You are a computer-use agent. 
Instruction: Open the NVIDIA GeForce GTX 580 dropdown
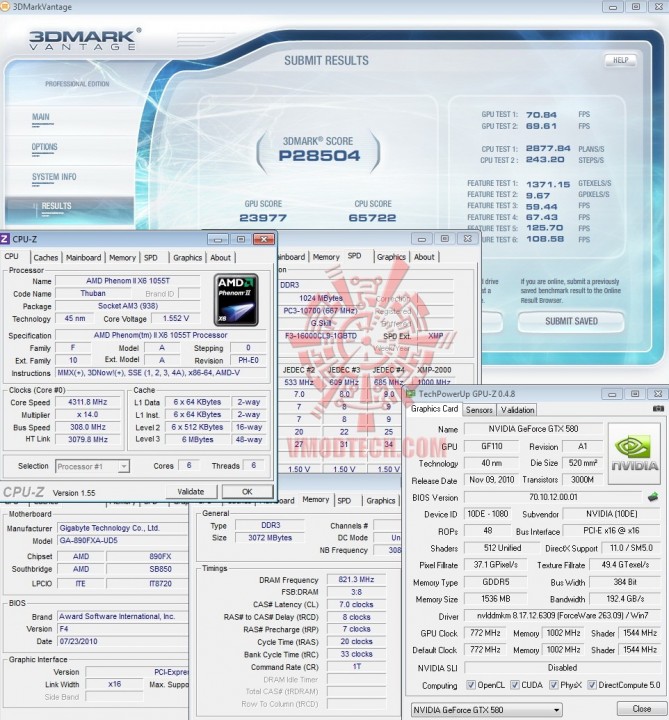point(486,710)
